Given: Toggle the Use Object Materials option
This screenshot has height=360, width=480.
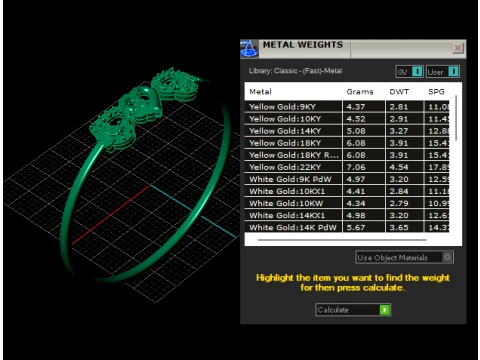Looking at the screenshot, I should [404, 257].
